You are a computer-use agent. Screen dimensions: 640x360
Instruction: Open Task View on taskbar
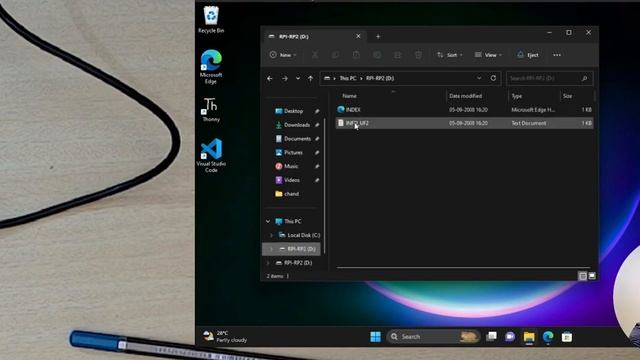491,337
